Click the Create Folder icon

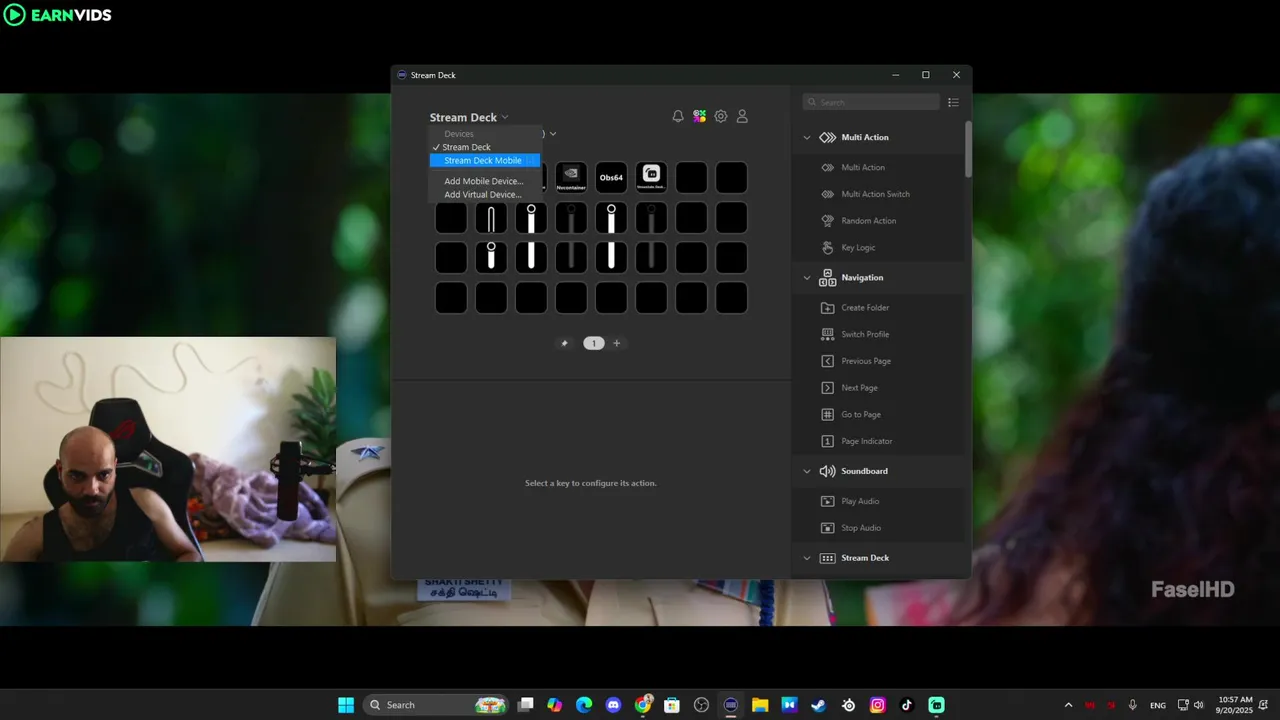tap(827, 308)
